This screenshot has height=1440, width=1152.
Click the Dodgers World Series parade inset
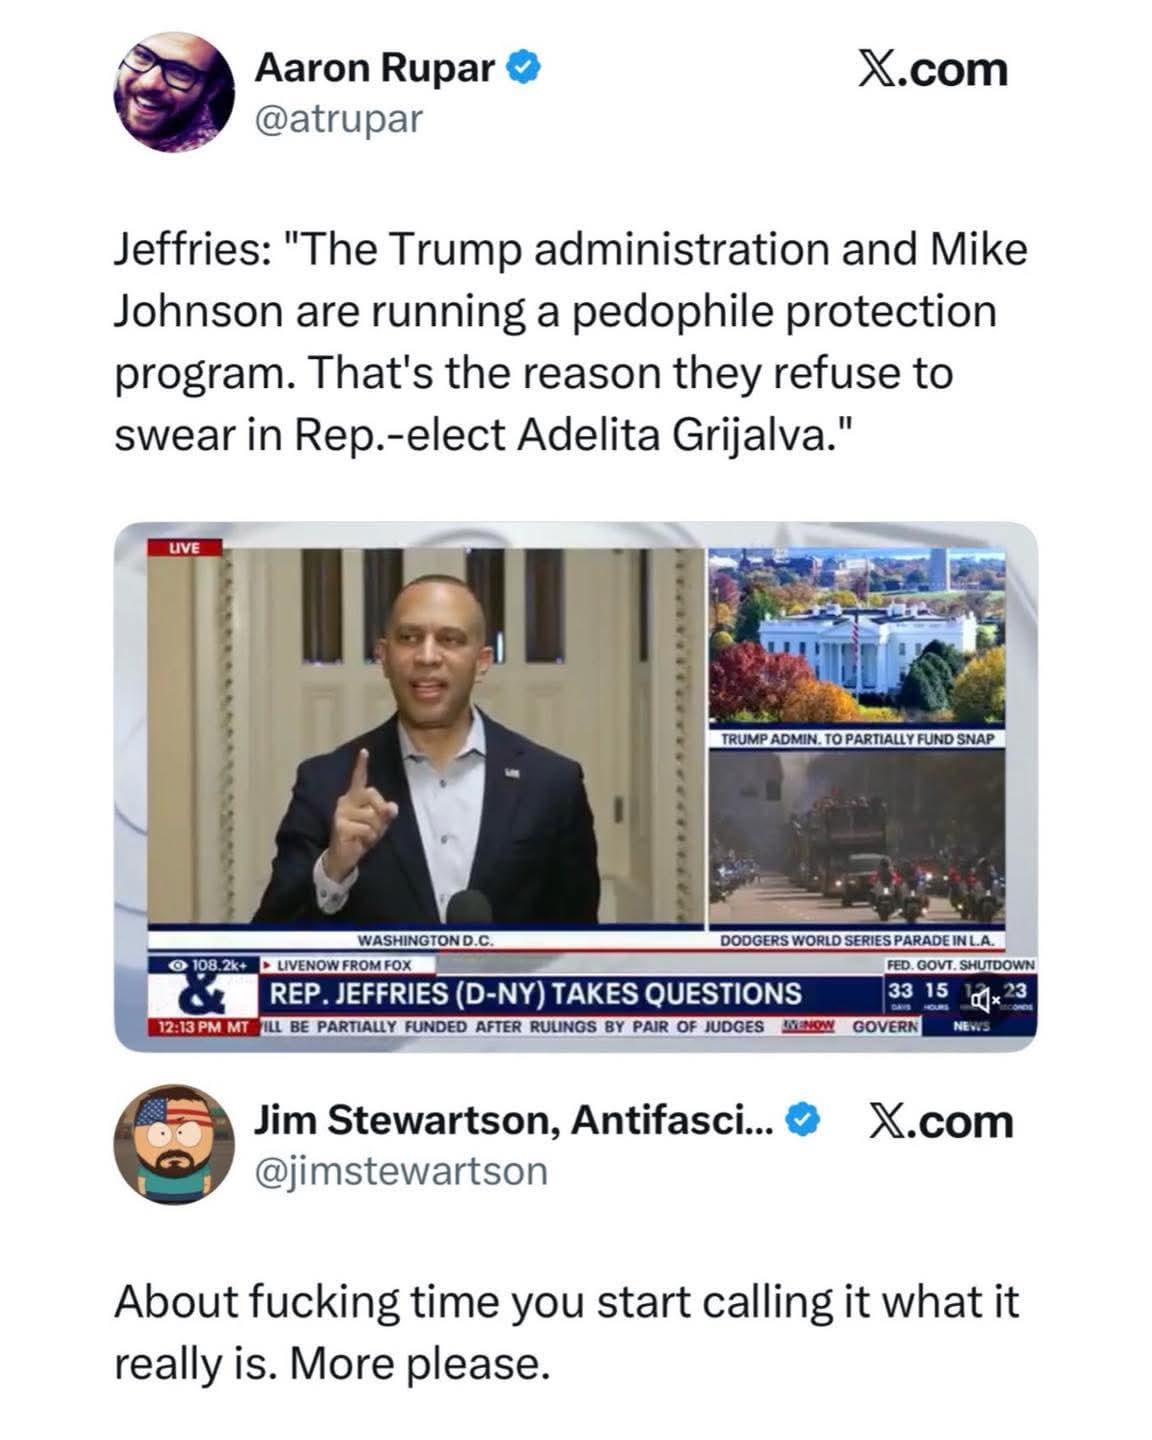pyautogui.click(x=858, y=840)
